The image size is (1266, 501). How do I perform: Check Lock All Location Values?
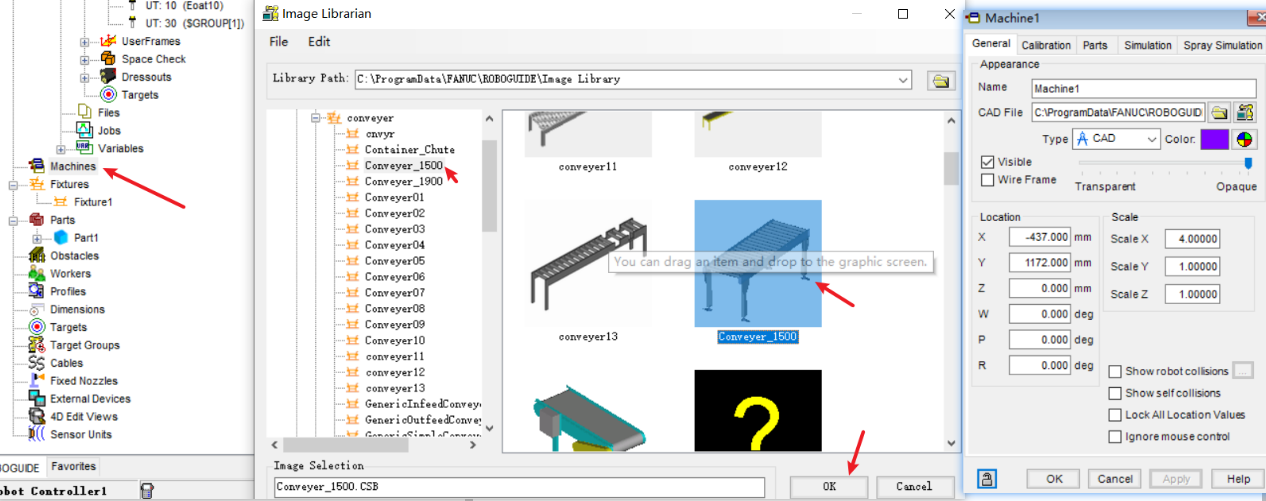pos(1115,415)
